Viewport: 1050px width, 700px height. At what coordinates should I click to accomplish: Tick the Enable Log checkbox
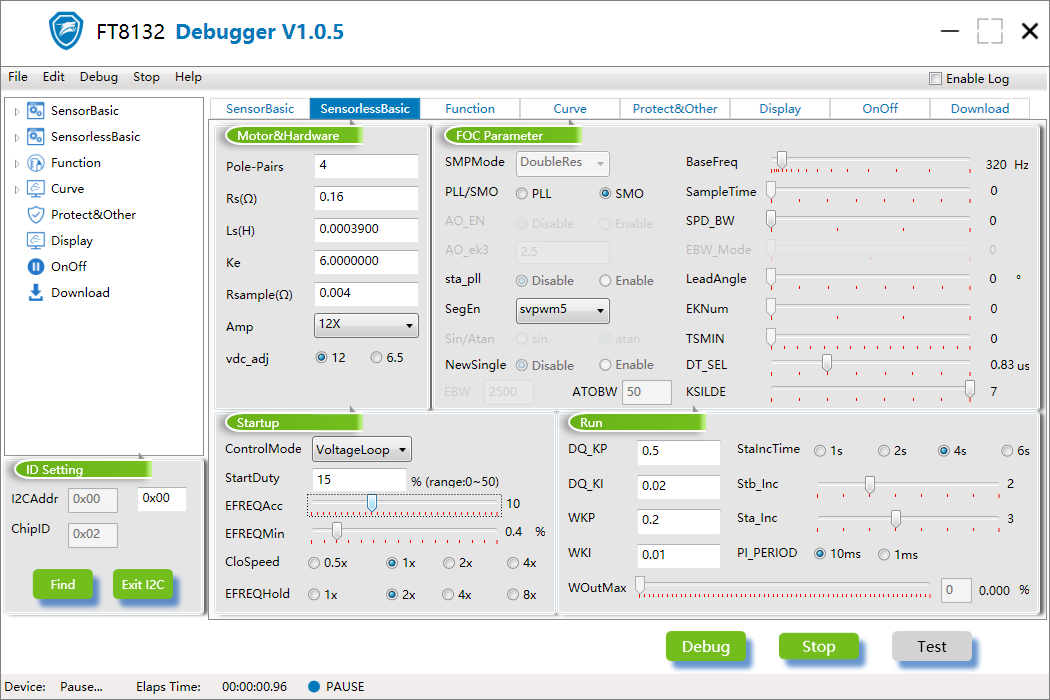(935, 78)
